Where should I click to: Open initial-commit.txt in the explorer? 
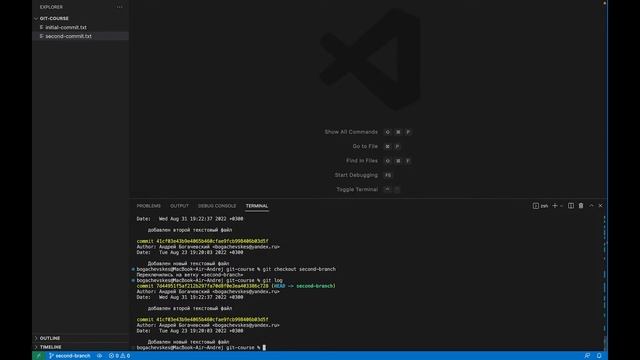pos(66,27)
